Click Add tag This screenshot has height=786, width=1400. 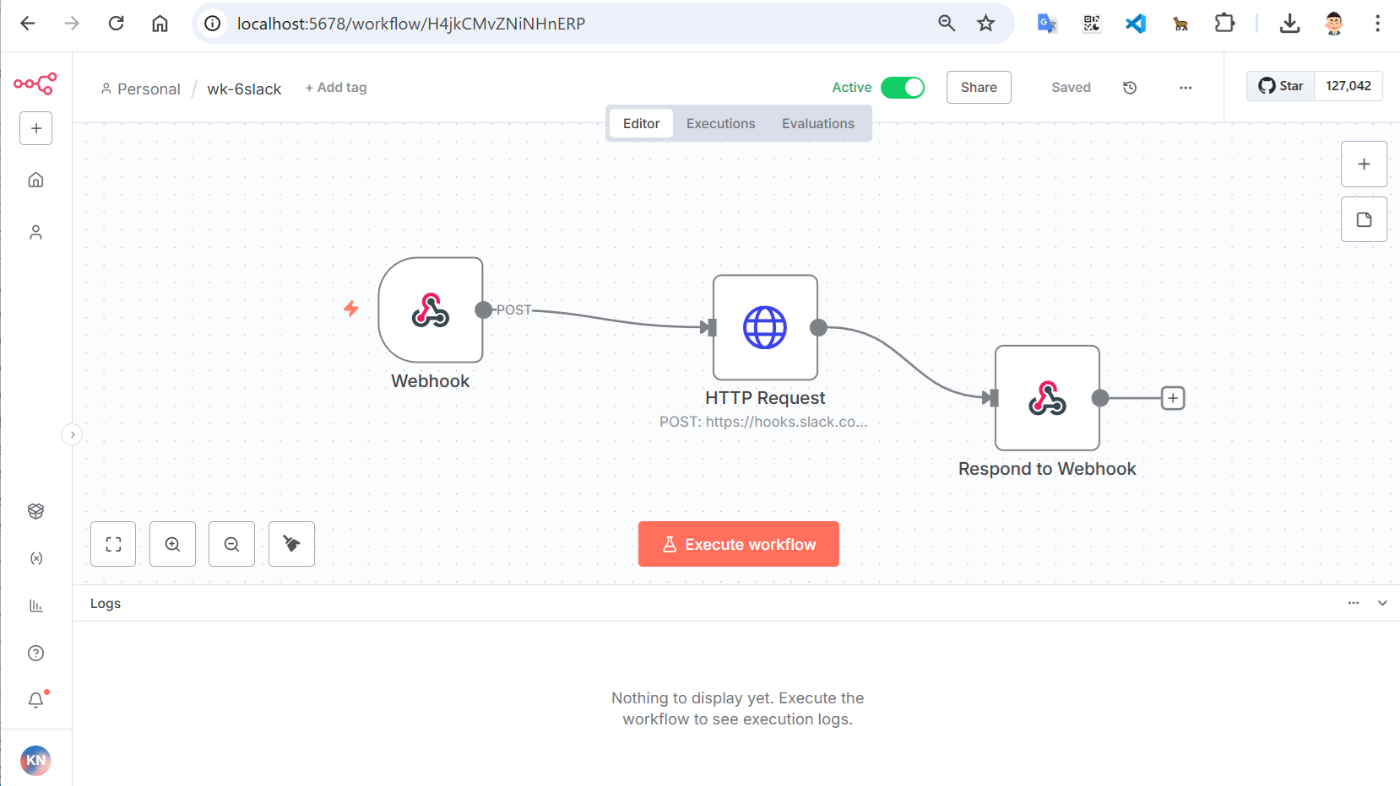(336, 88)
